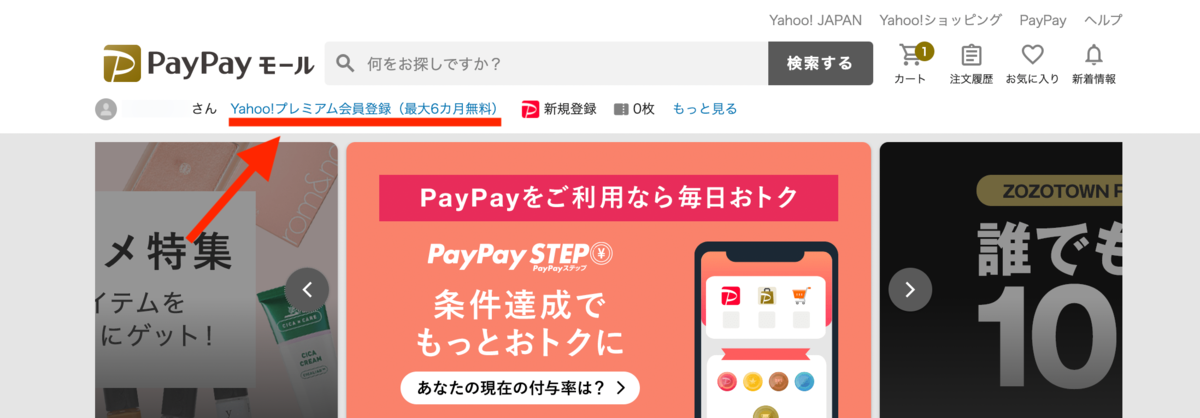
Task: Click the red PayPay icon beside 新規登録
Action: [x=531, y=109]
